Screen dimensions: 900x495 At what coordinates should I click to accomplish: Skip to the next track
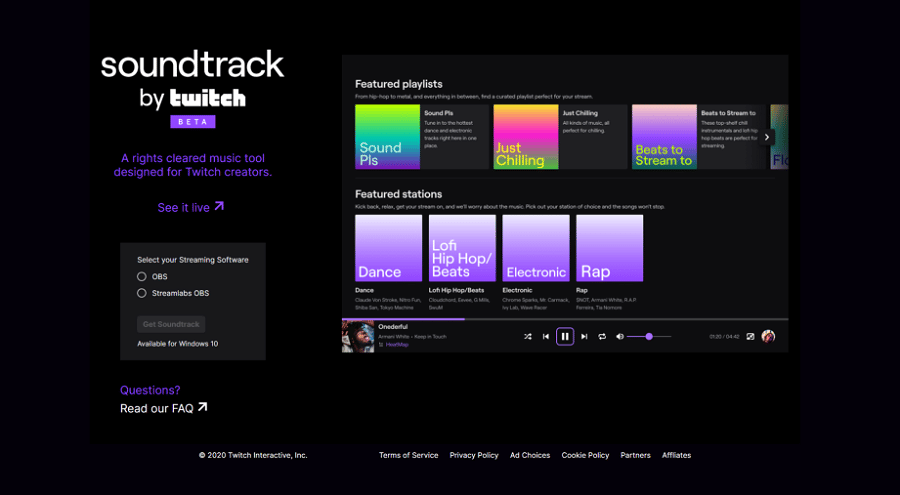click(584, 337)
